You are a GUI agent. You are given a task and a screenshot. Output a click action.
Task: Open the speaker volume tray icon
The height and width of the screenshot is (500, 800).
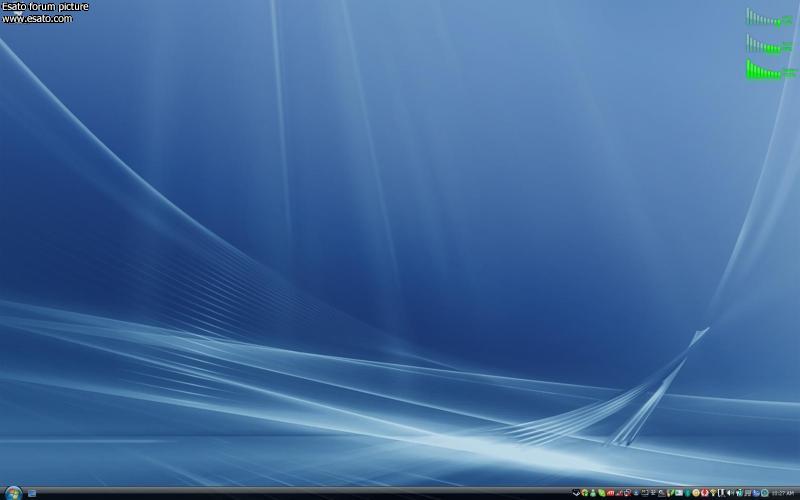click(729, 493)
